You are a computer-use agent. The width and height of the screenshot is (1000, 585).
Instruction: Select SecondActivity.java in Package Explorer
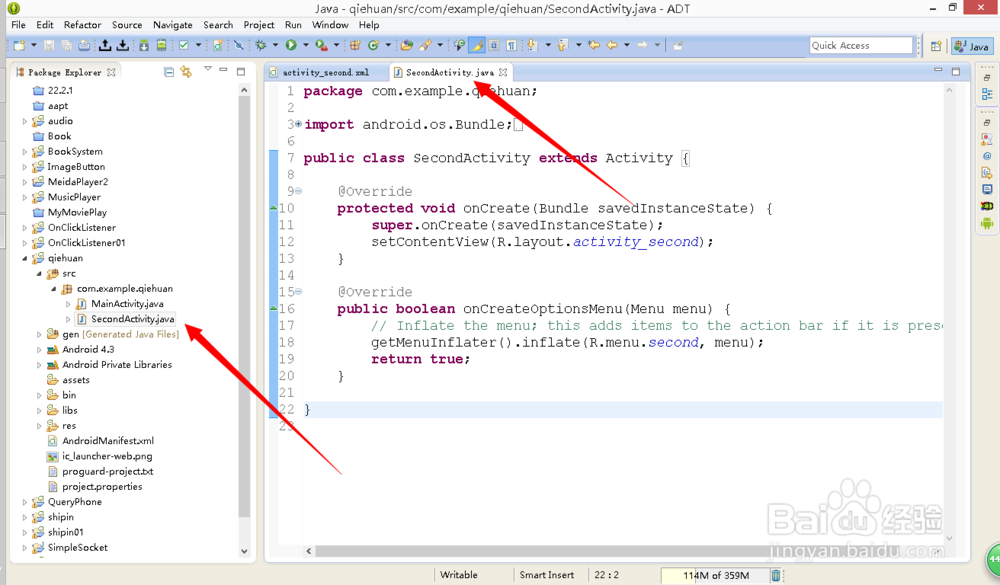click(x=132, y=319)
